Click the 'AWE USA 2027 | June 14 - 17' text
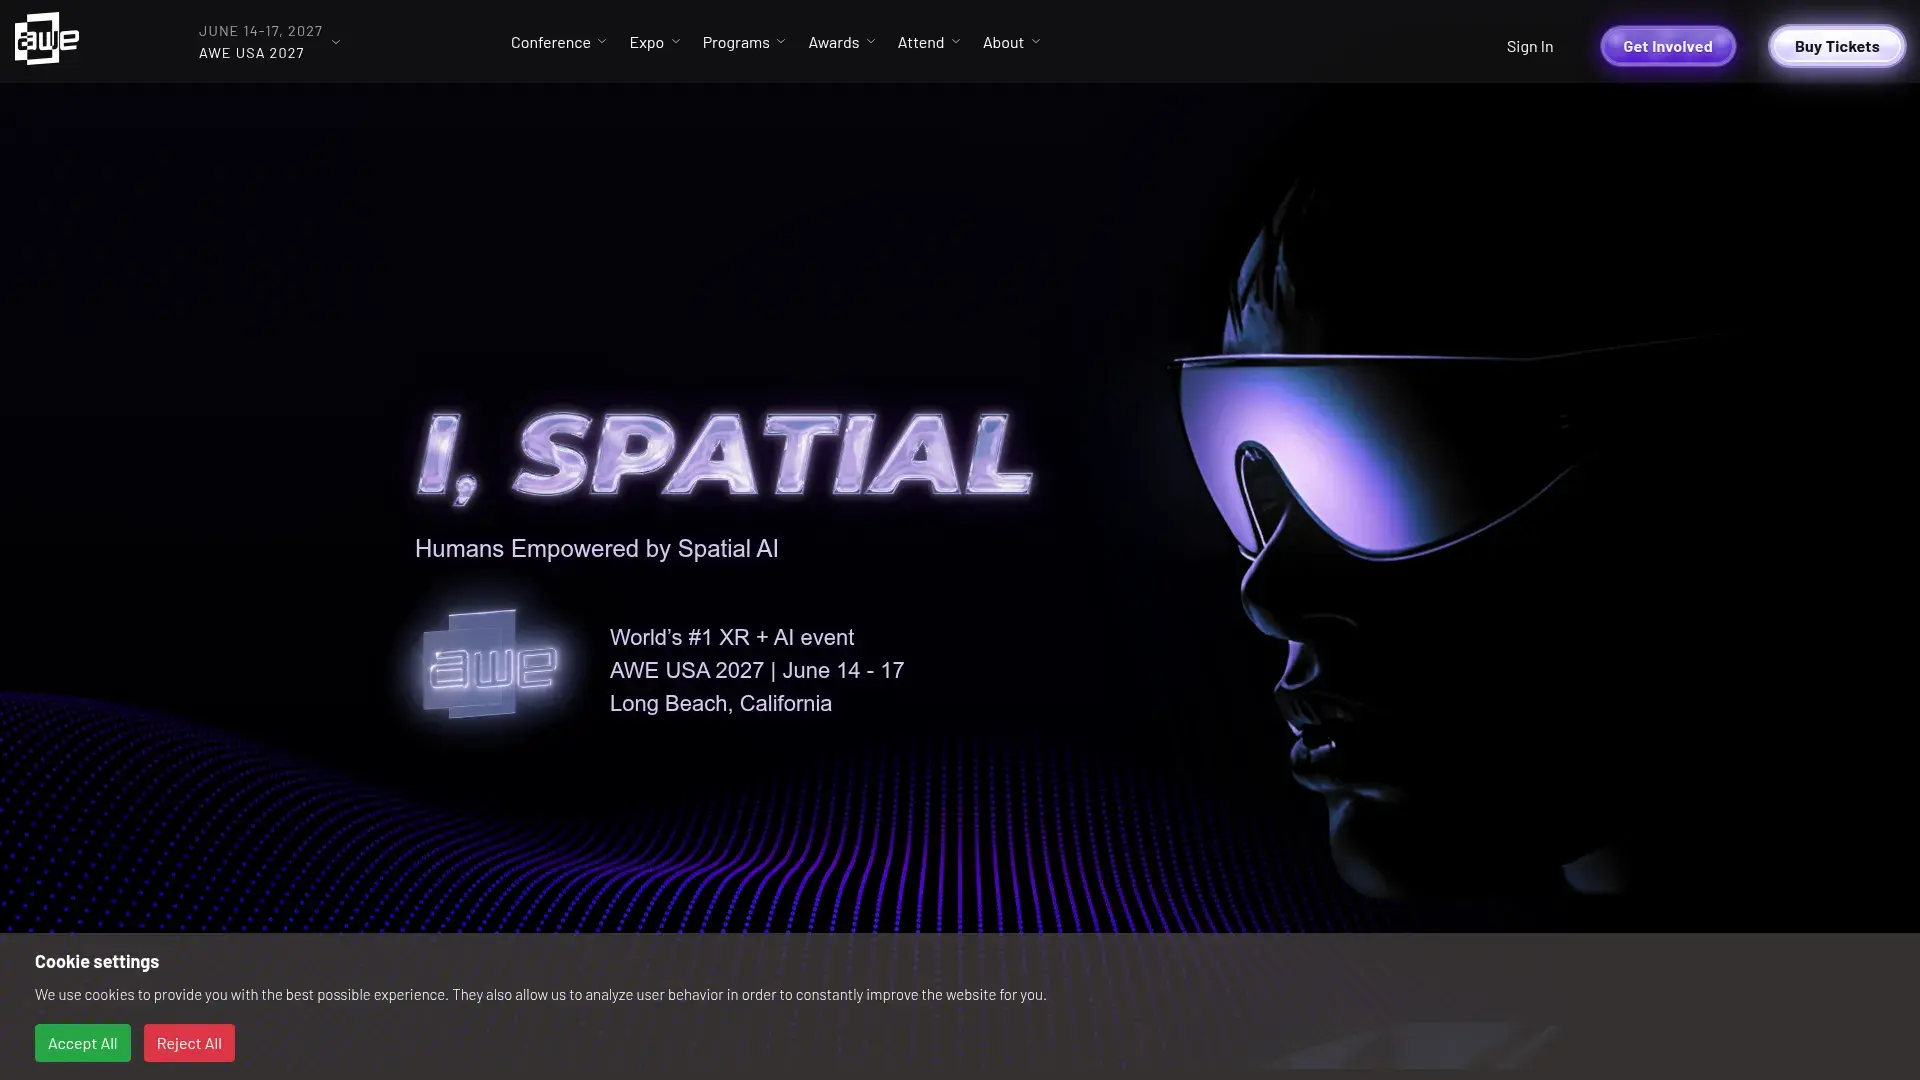Viewport: 1920px width, 1080px height. 757,670
